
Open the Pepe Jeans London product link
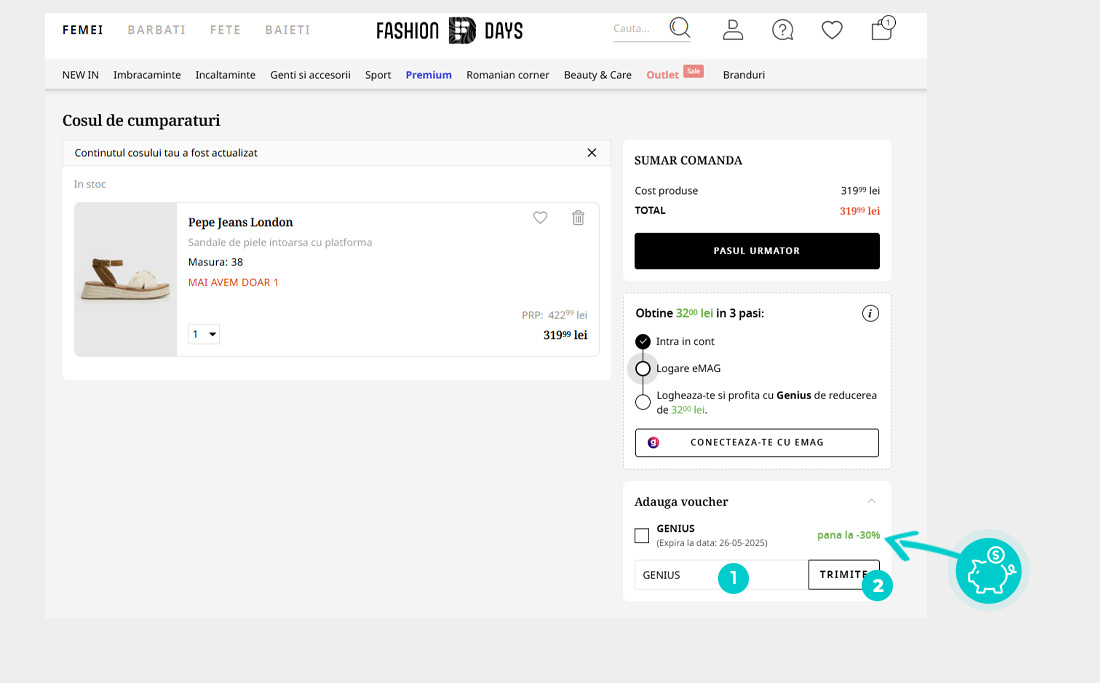241,222
